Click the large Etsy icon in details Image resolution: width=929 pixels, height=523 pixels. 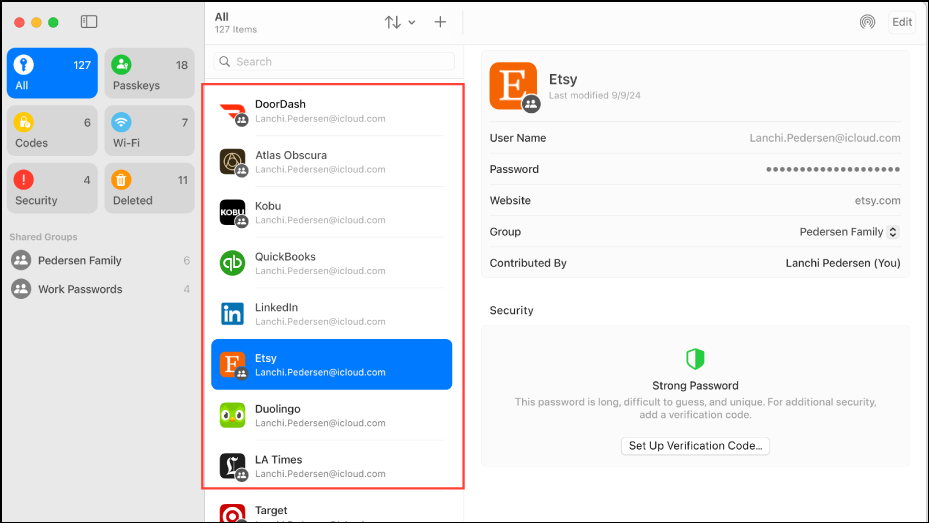click(x=513, y=86)
